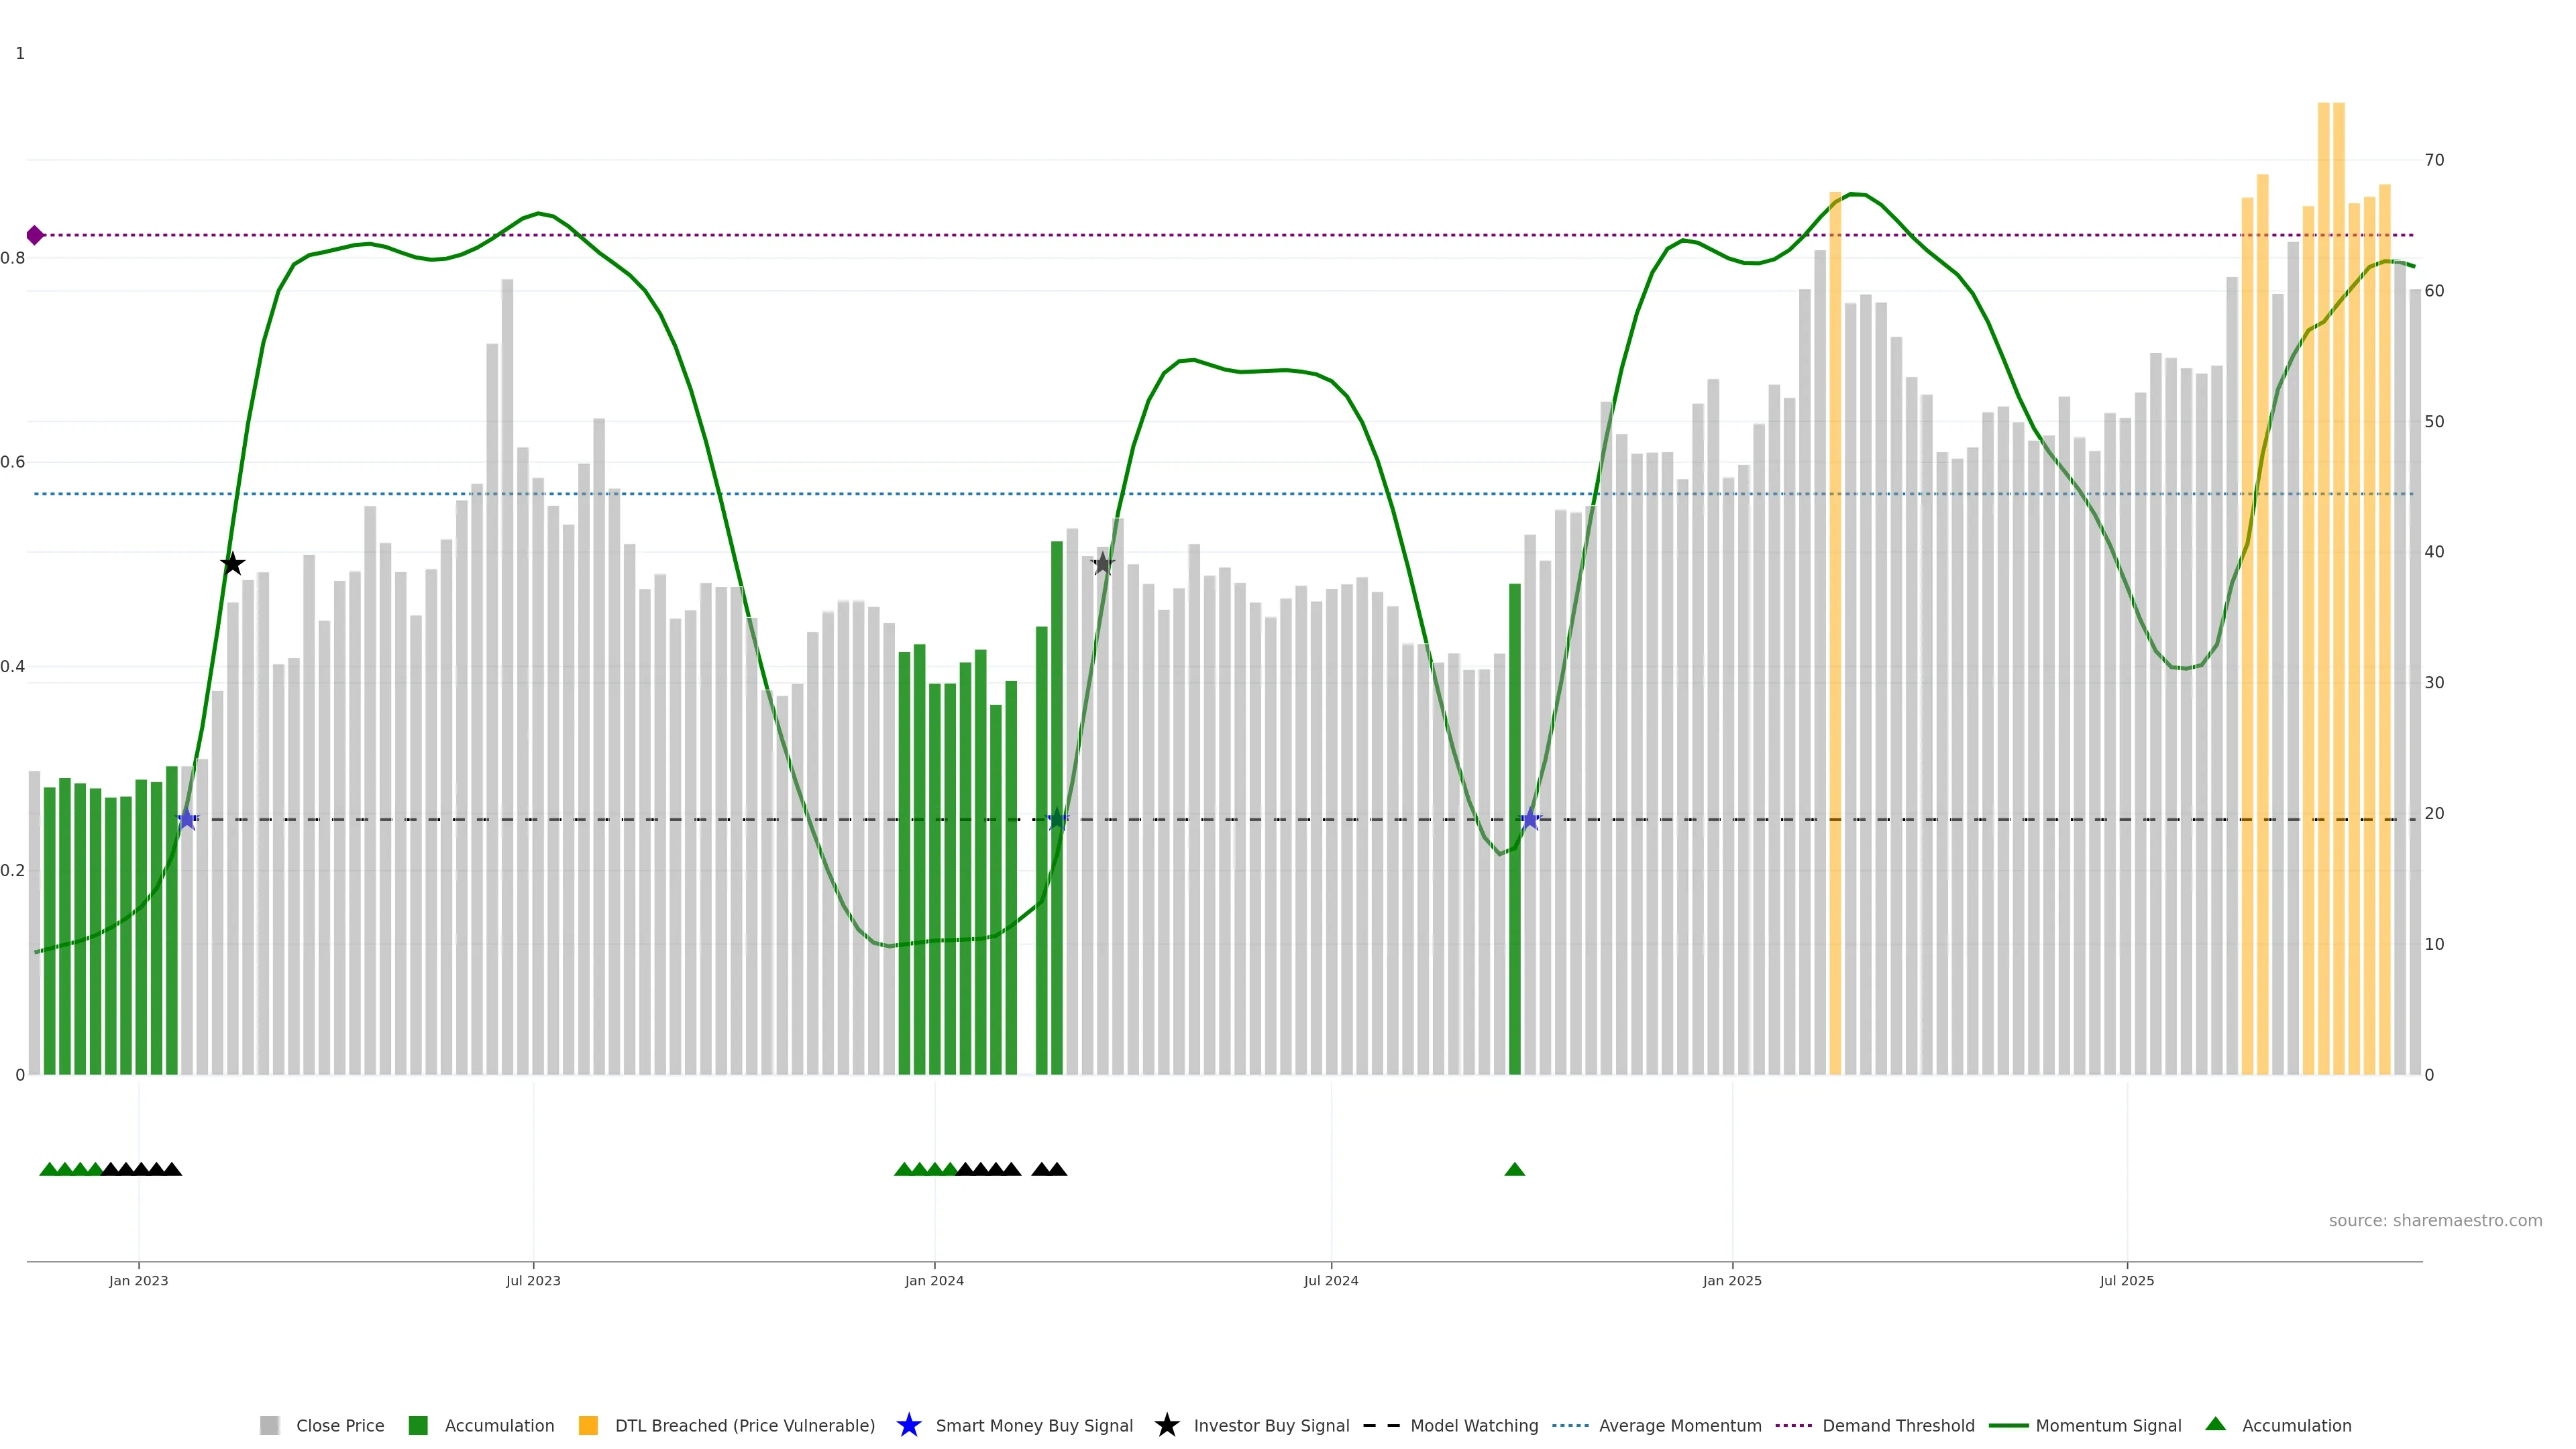
Task: Click the black Investor Buy star near Jan 2023
Action: point(232,564)
